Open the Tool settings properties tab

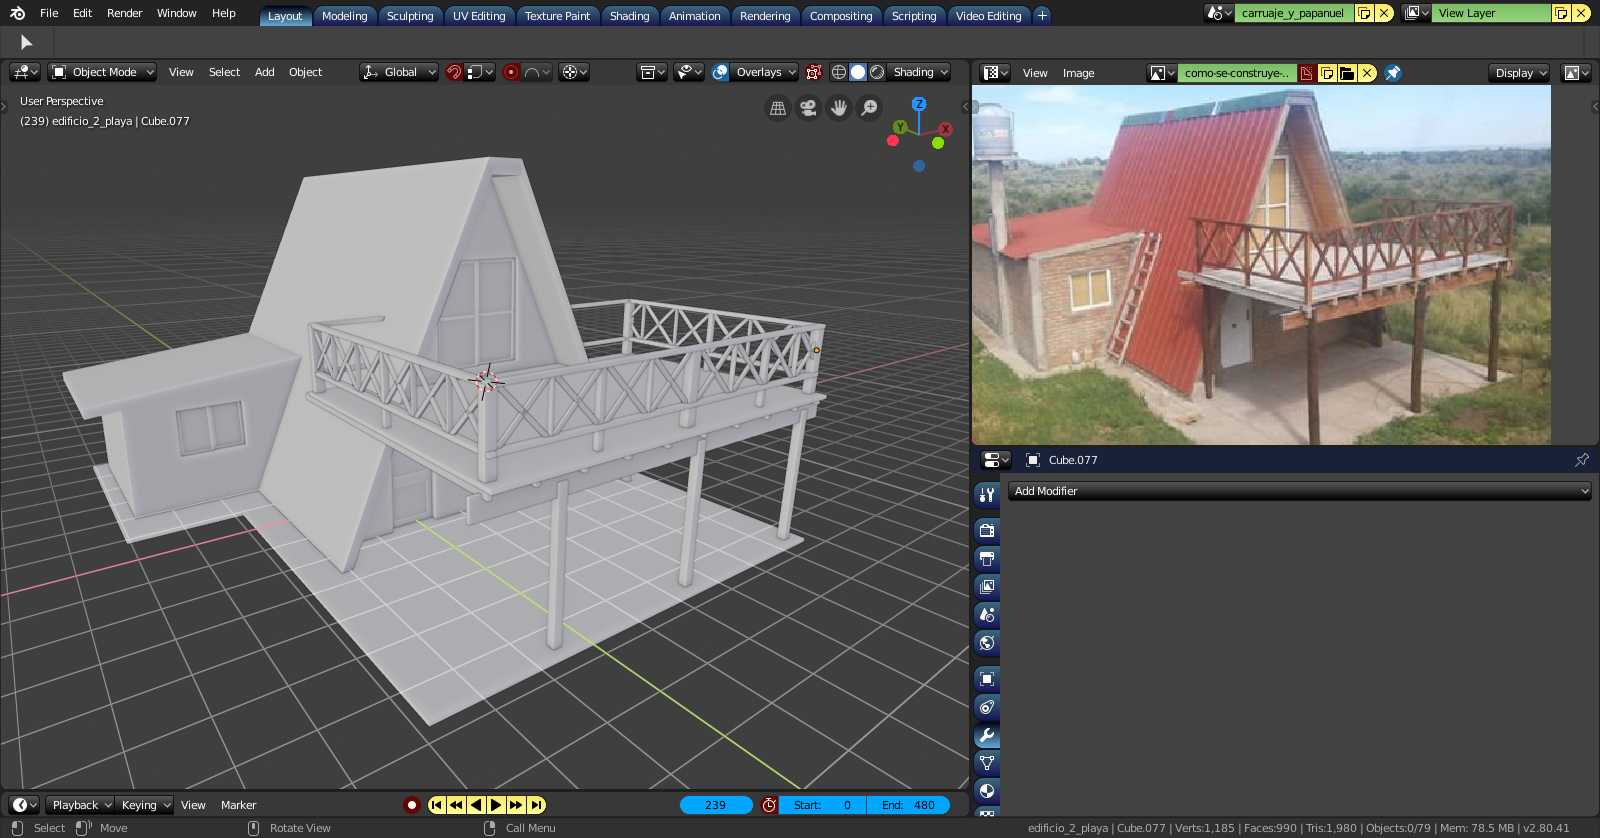pyautogui.click(x=987, y=494)
